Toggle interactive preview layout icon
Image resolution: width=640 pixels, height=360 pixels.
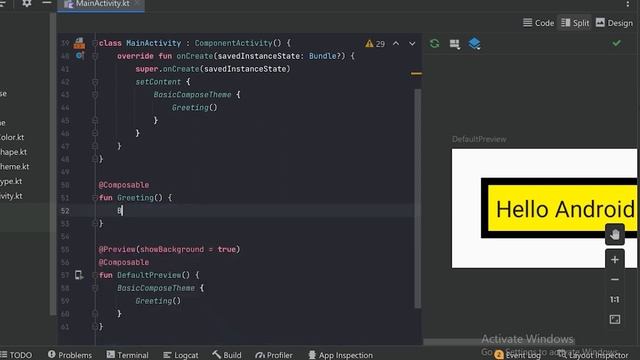455,44
